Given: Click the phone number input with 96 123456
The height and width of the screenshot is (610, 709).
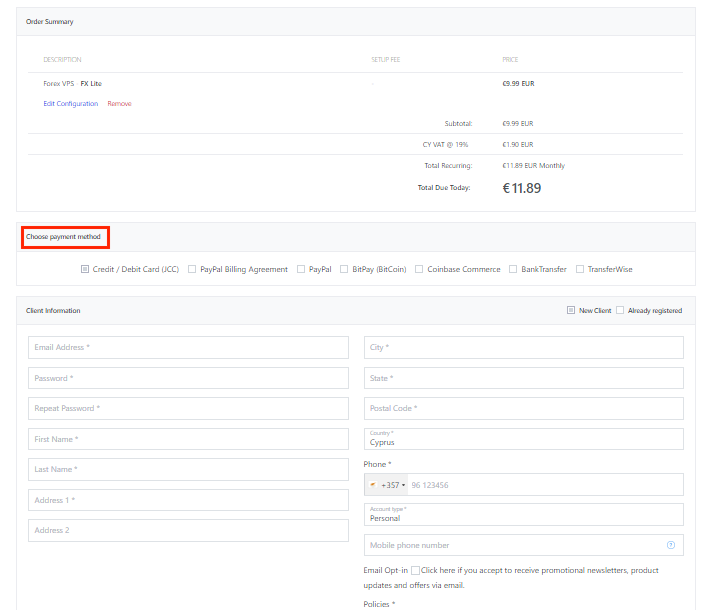Looking at the screenshot, I should 545,485.
